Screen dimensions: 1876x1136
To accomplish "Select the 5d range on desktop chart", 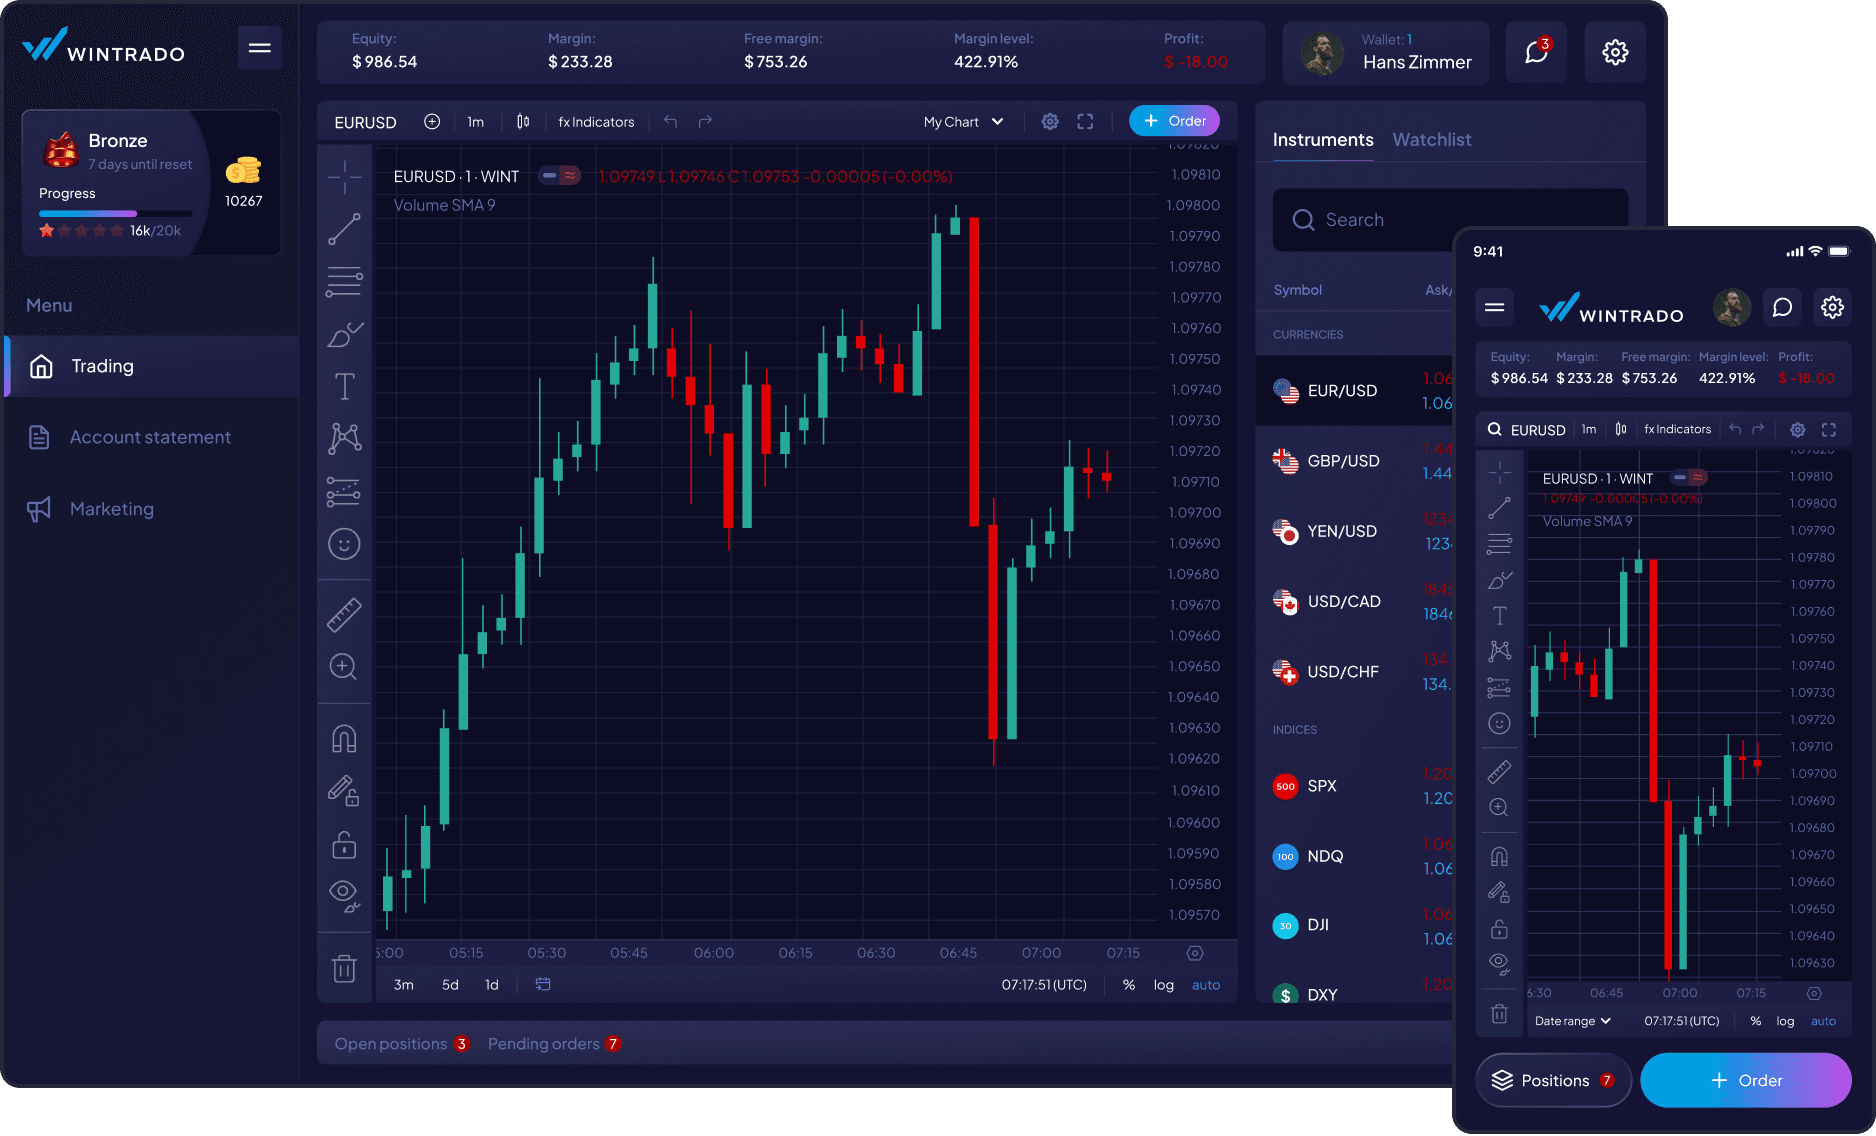I will pyautogui.click(x=450, y=985).
